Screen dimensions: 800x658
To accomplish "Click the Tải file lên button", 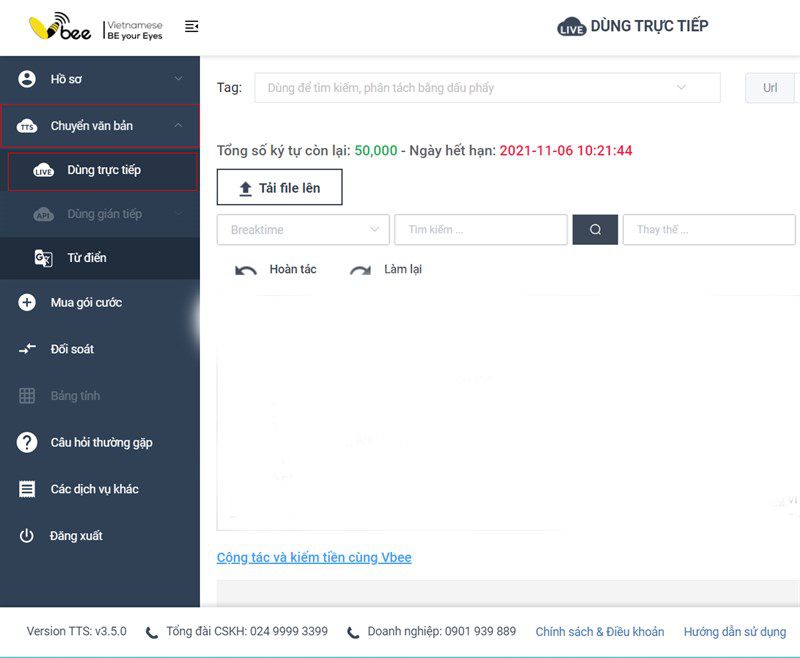I will (x=280, y=187).
